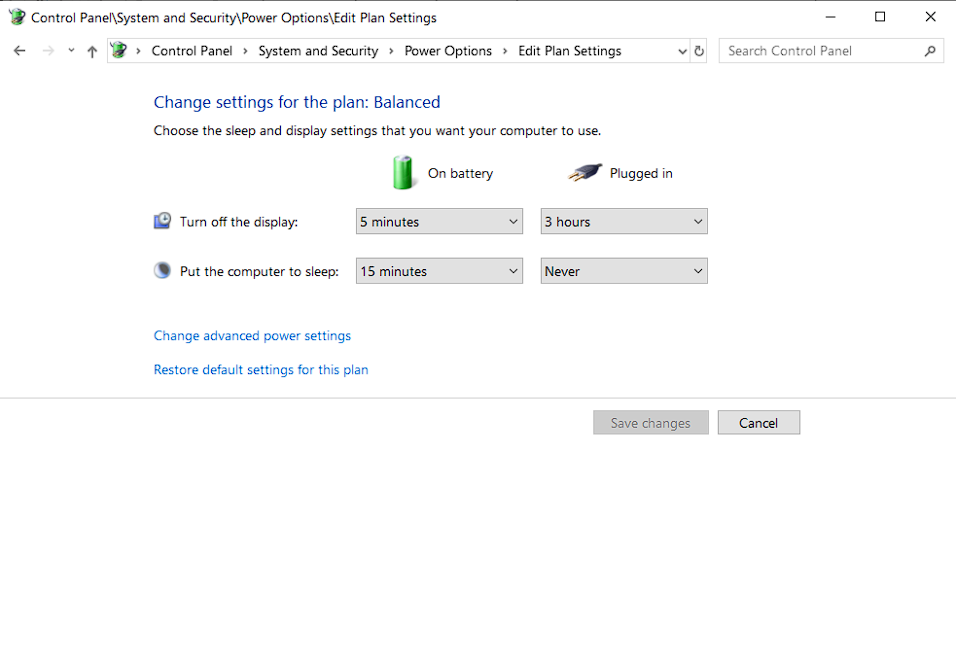This screenshot has width=956, height=659.
Task: Click the Up one level arrow
Action: (x=92, y=51)
